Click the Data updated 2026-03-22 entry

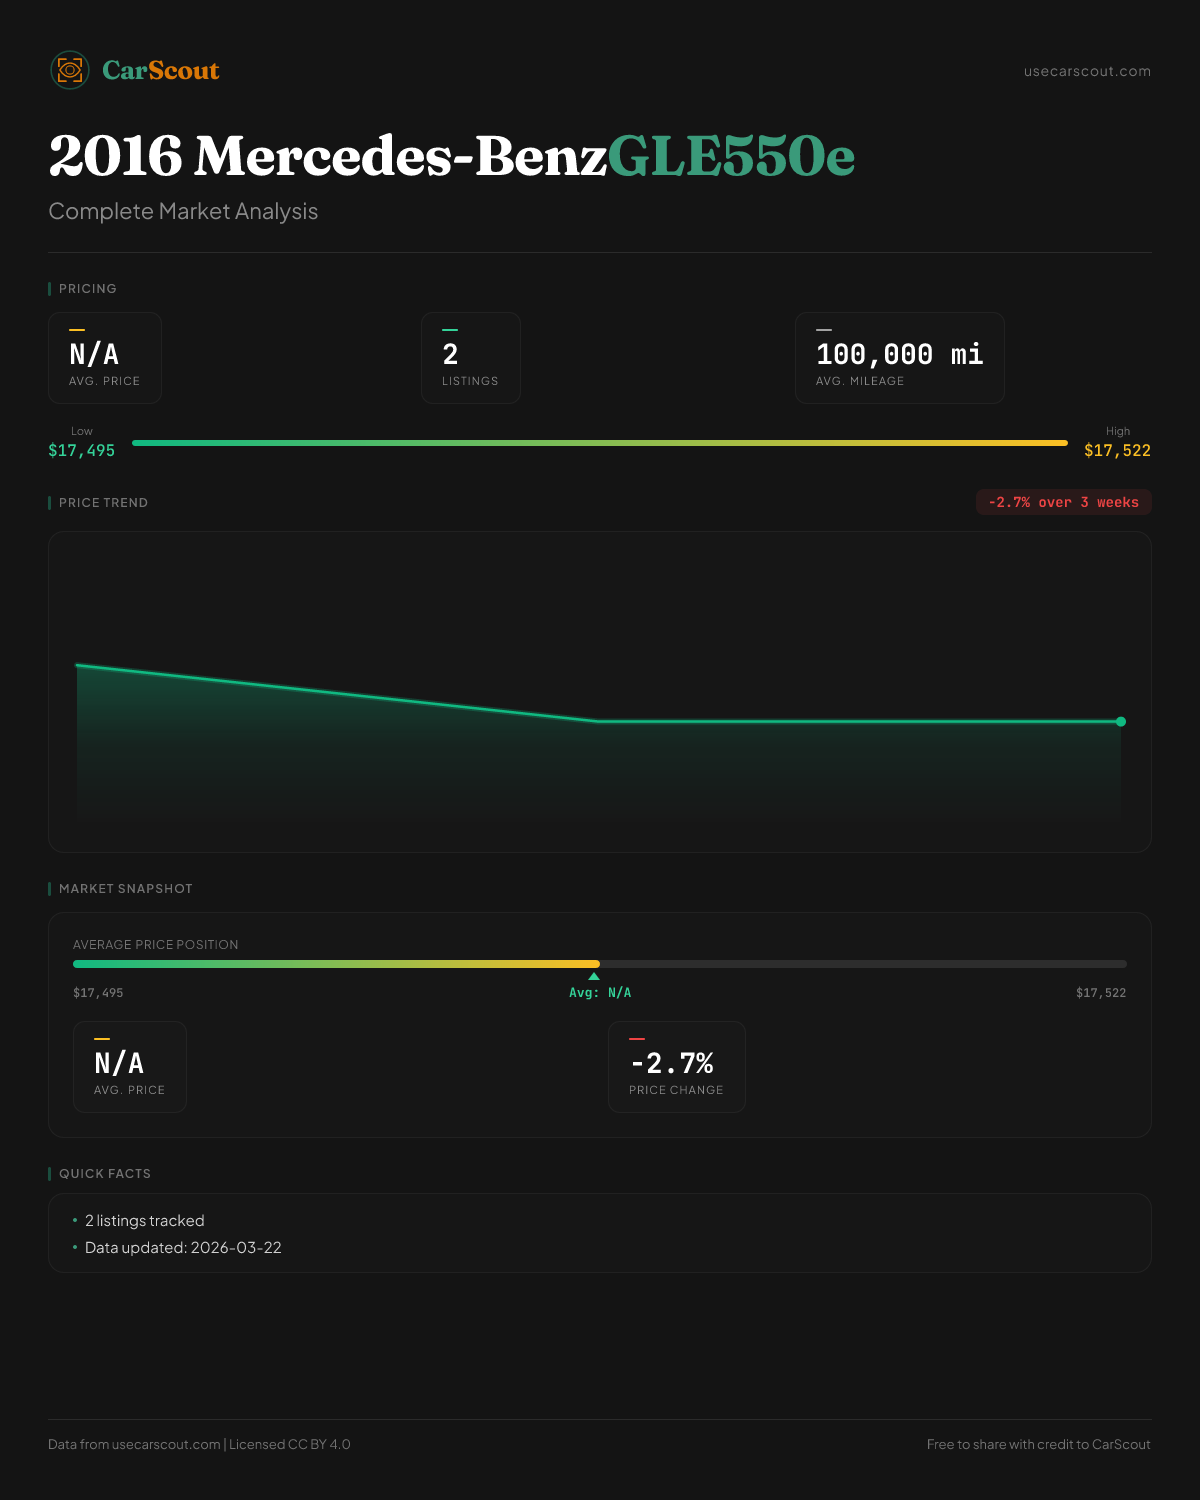(x=183, y=1248)
